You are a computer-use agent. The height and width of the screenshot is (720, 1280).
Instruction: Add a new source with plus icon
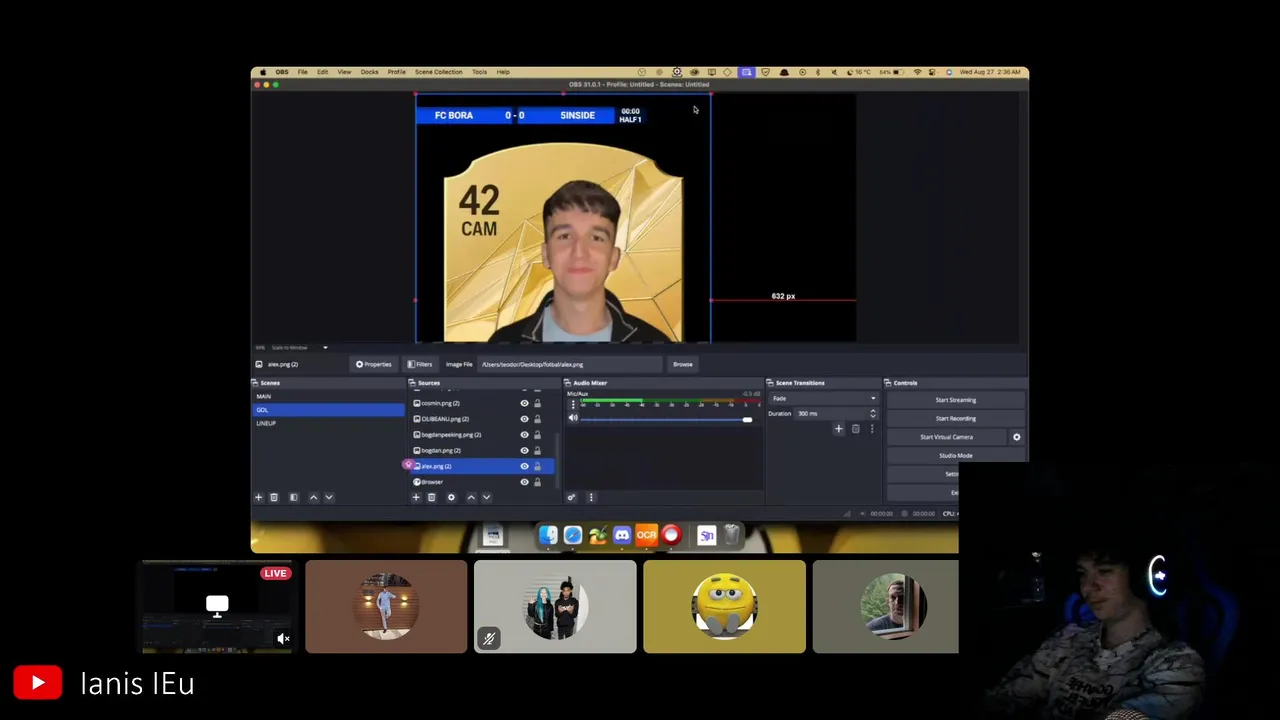[416, 497]
